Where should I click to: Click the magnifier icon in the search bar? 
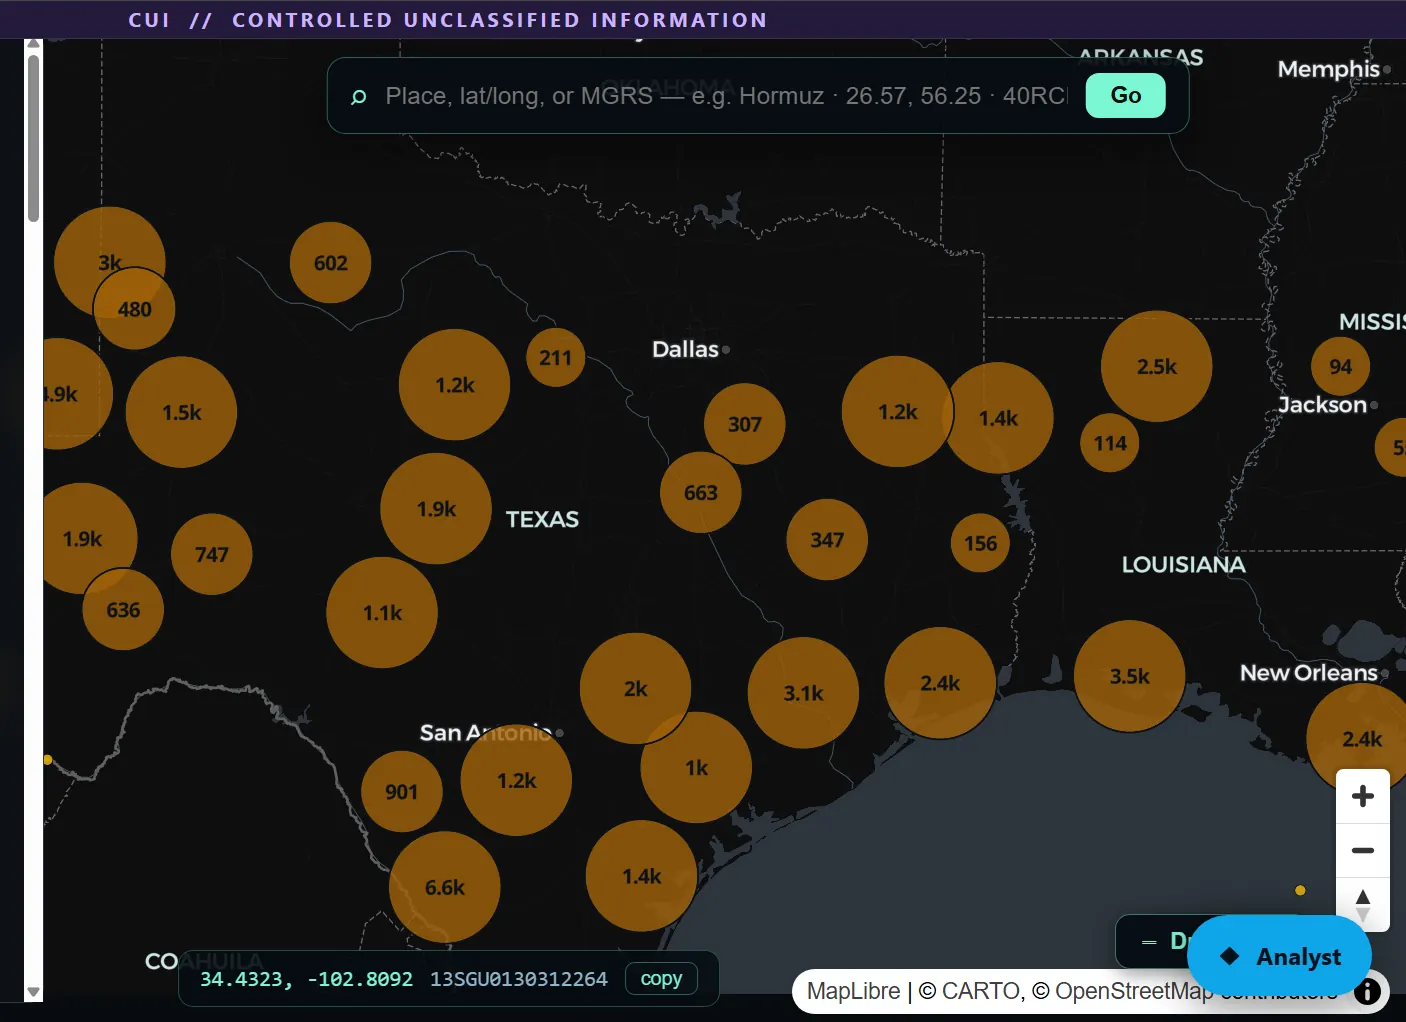[358, 97]
